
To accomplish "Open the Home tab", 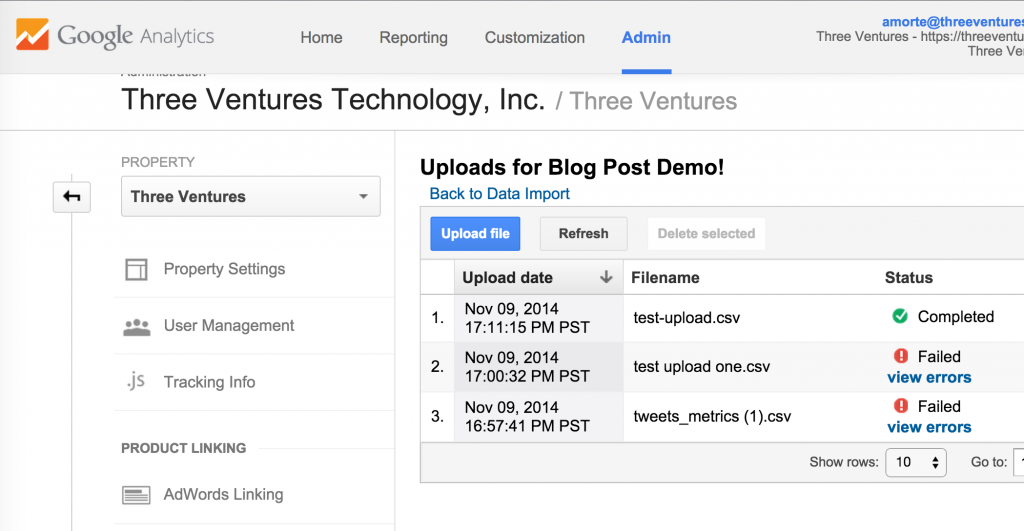I will pyautogui.click(x=321, y=38).
